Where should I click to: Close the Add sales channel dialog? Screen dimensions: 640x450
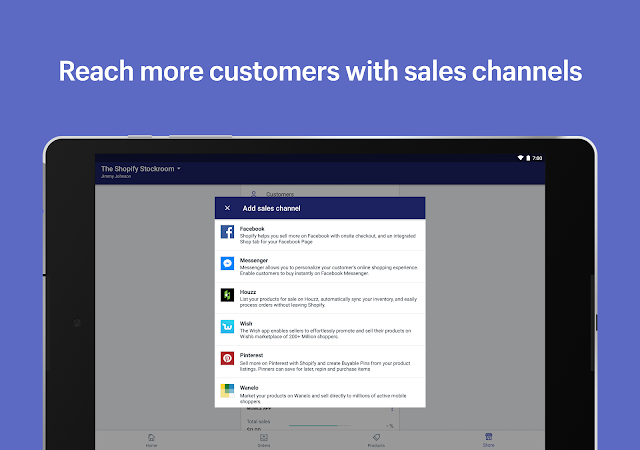[x=227, y=208]
